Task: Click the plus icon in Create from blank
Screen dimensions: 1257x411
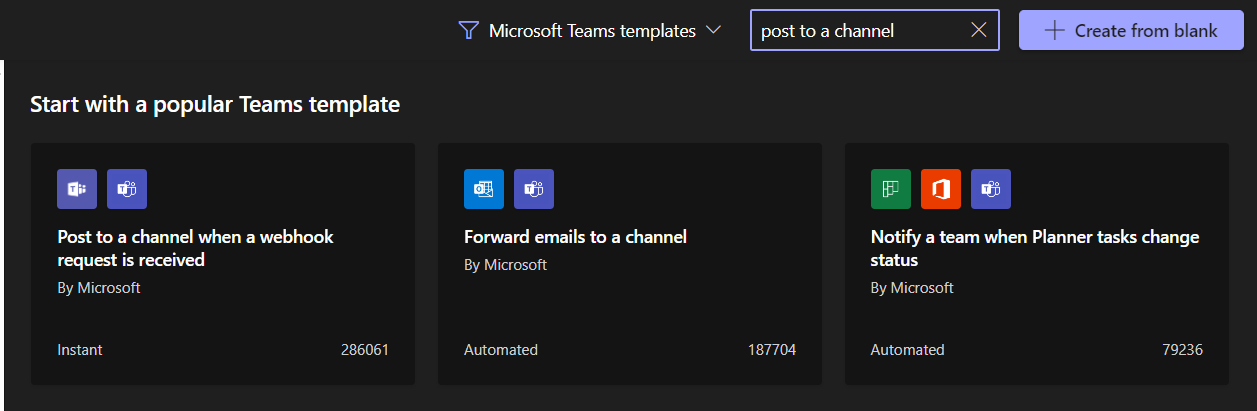Action: (1053, 31)
